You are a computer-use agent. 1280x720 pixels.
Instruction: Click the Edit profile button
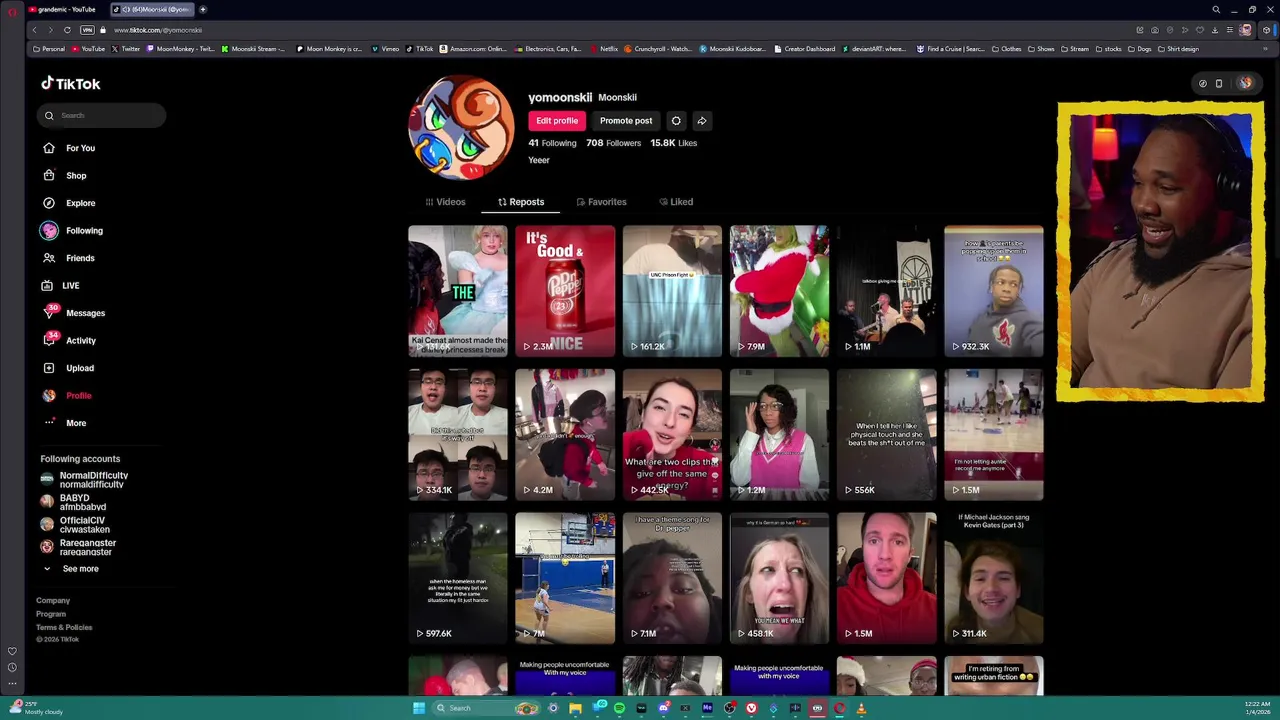click(557, 121)
